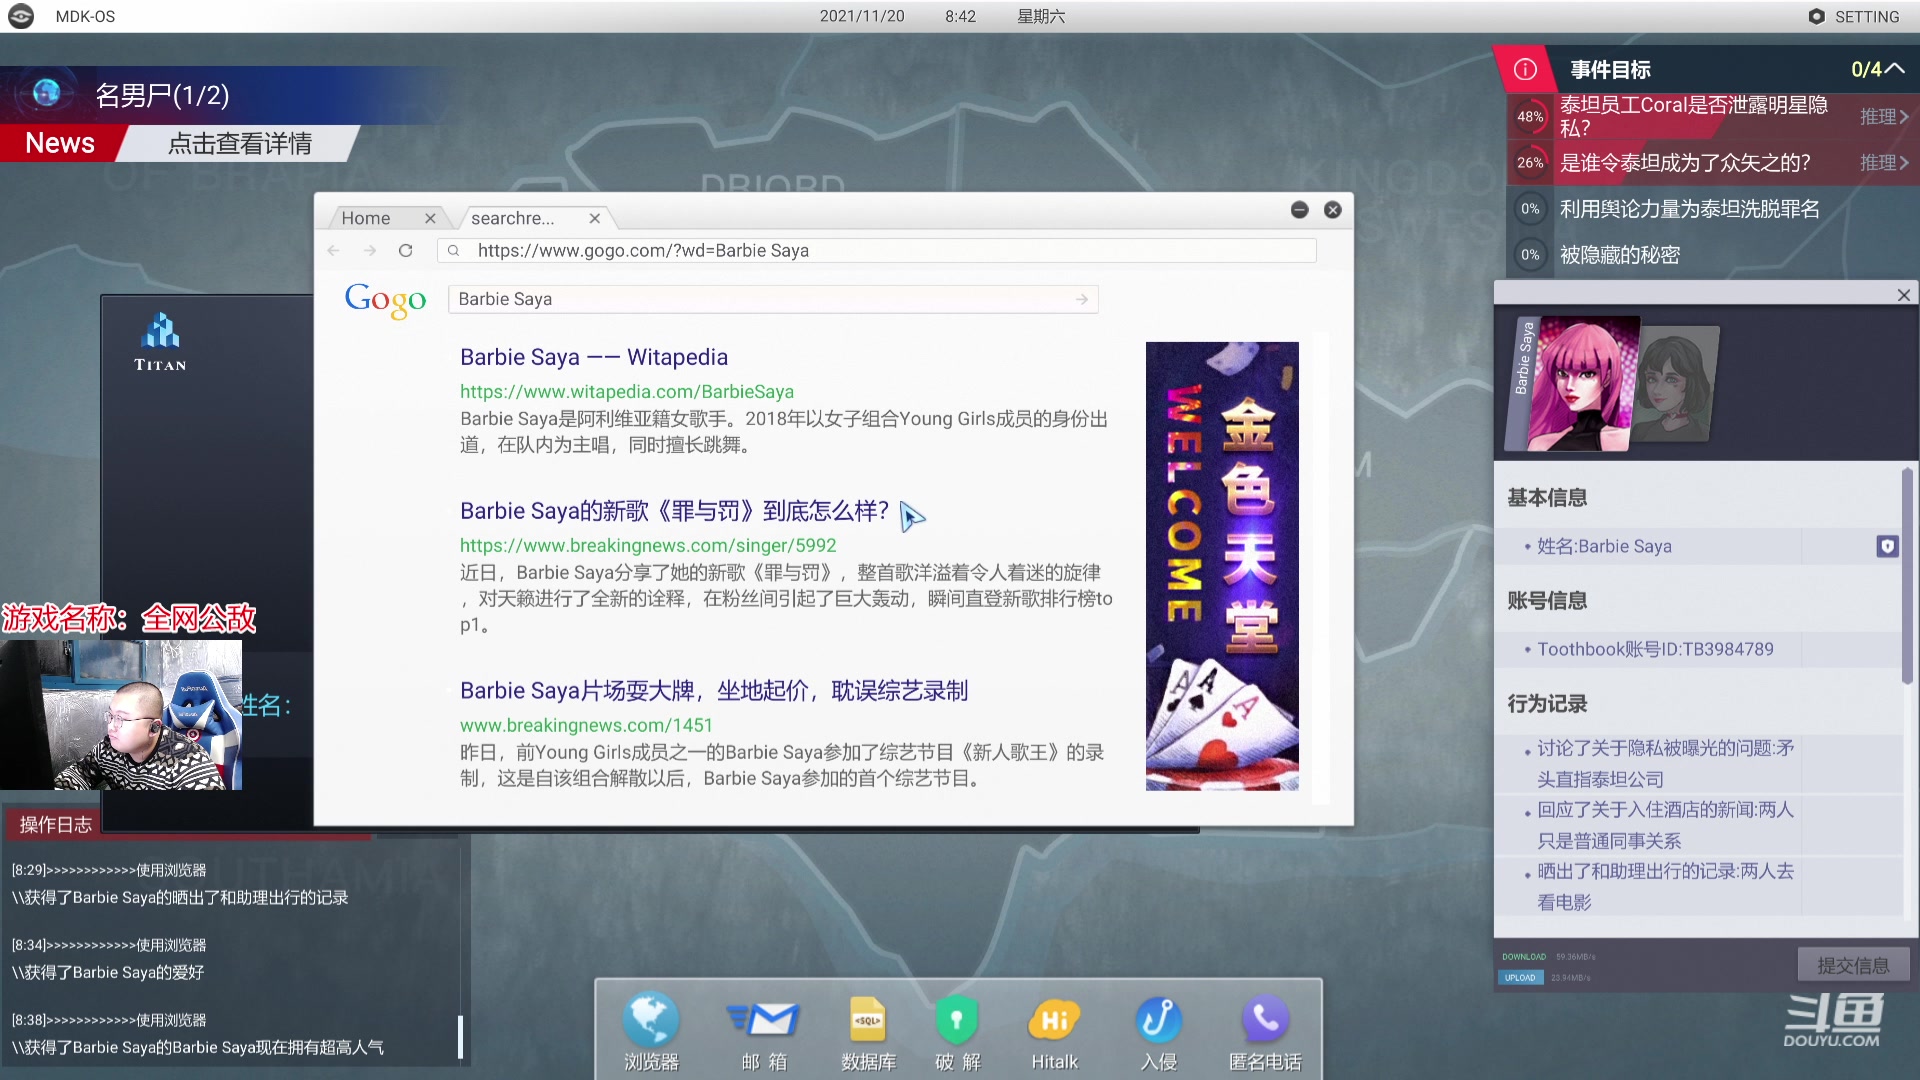Click 点击查看详情 news details
The width and height of the screenshot is (1920, 1080).
tap(239, 143)
